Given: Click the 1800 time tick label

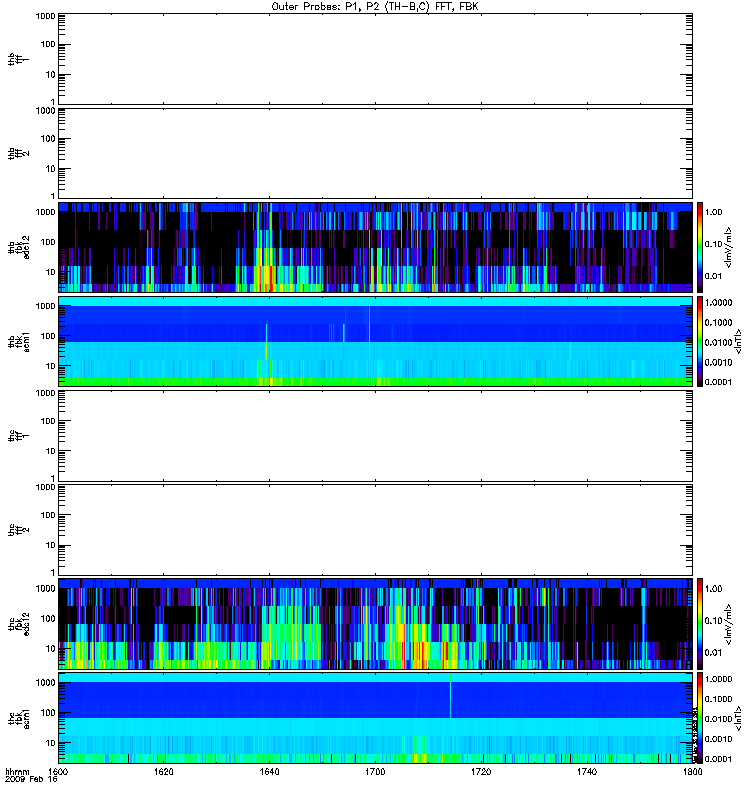Looking at the screenshot, I should (x=692, y=772).
